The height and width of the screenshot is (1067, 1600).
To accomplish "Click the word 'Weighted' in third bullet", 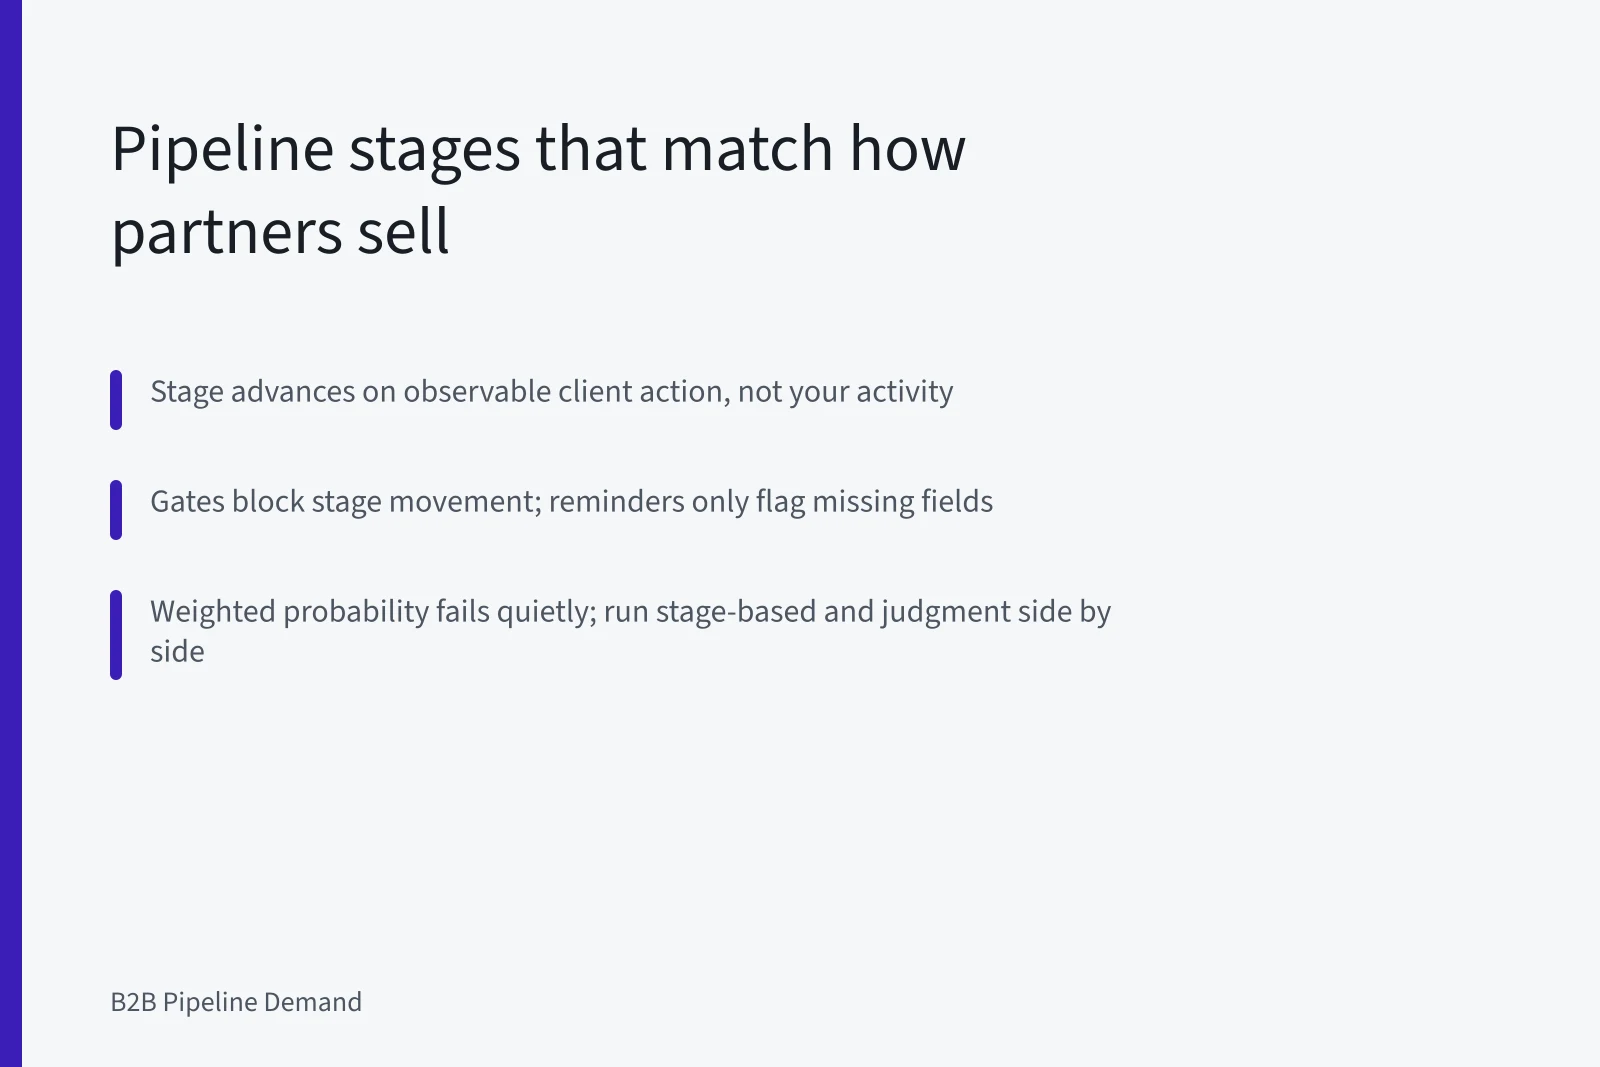I will click(x=212, y=611).
